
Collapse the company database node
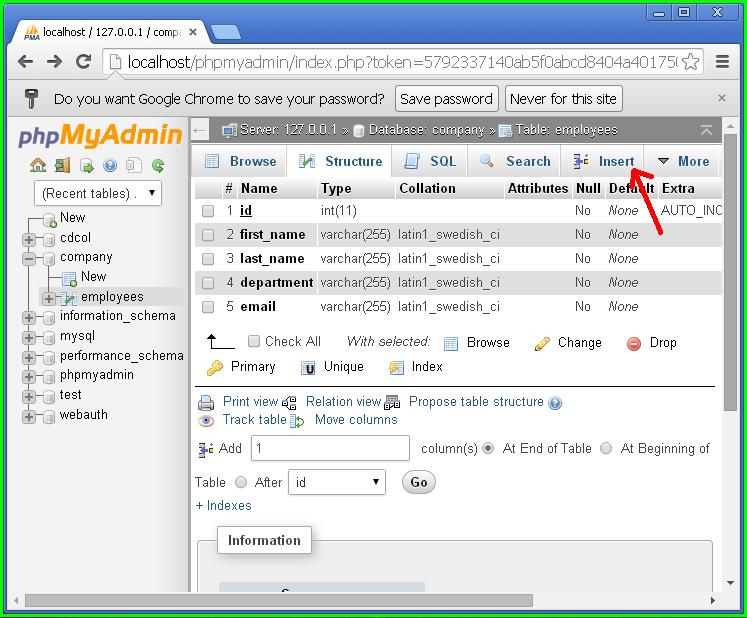[29, 259]
